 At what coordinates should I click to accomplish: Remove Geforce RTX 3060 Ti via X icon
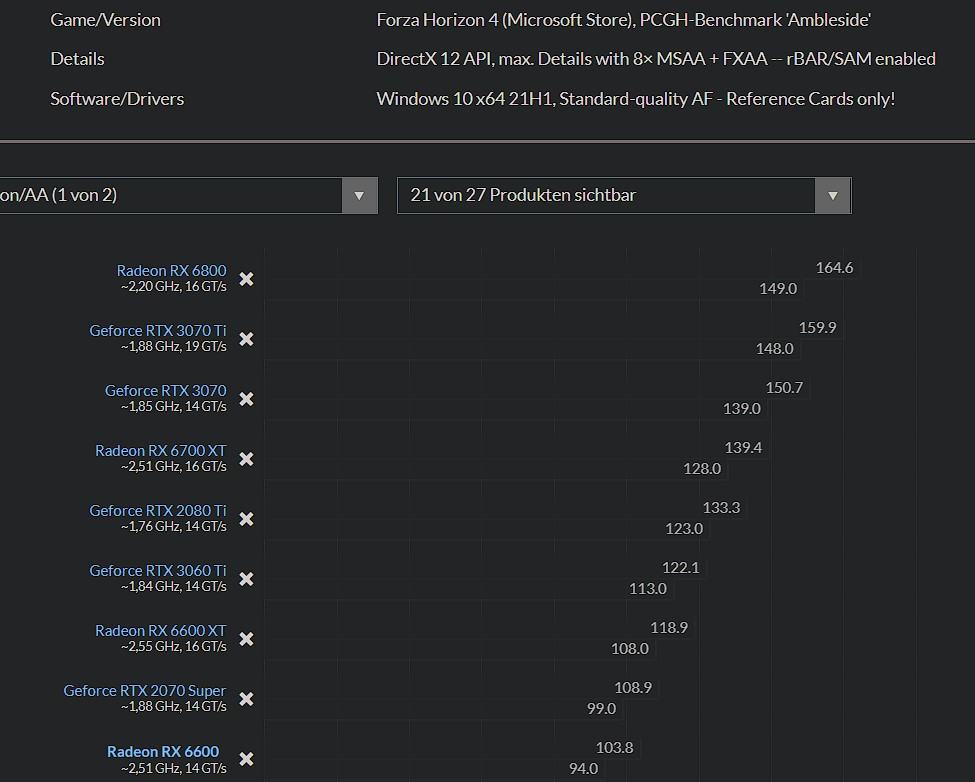click(246, 579)
